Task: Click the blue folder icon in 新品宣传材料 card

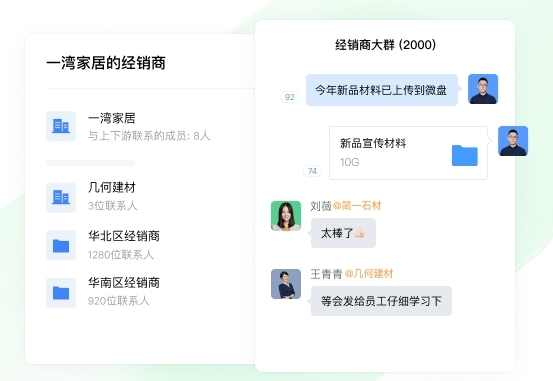Action: tap(465, 155)
